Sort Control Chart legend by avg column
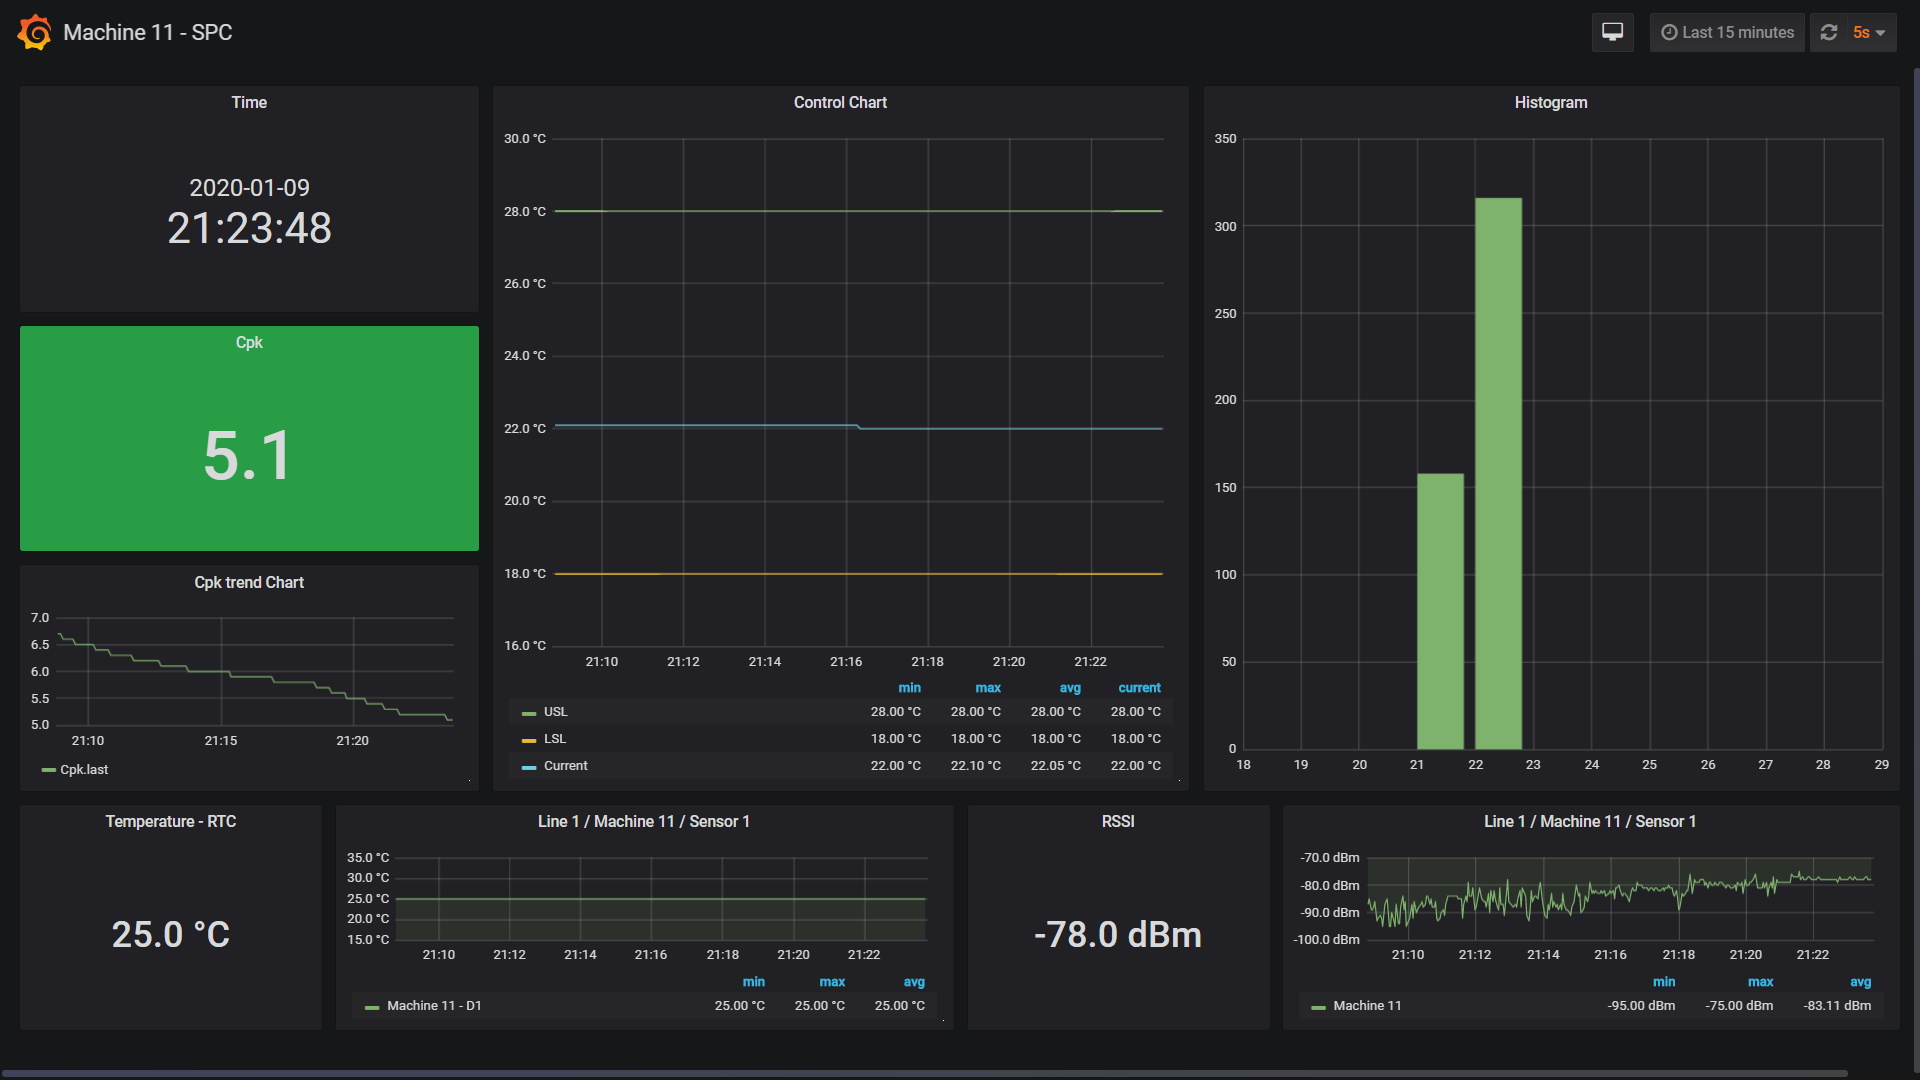Screen dimensions: 1920x1080 pos(1070,688)
